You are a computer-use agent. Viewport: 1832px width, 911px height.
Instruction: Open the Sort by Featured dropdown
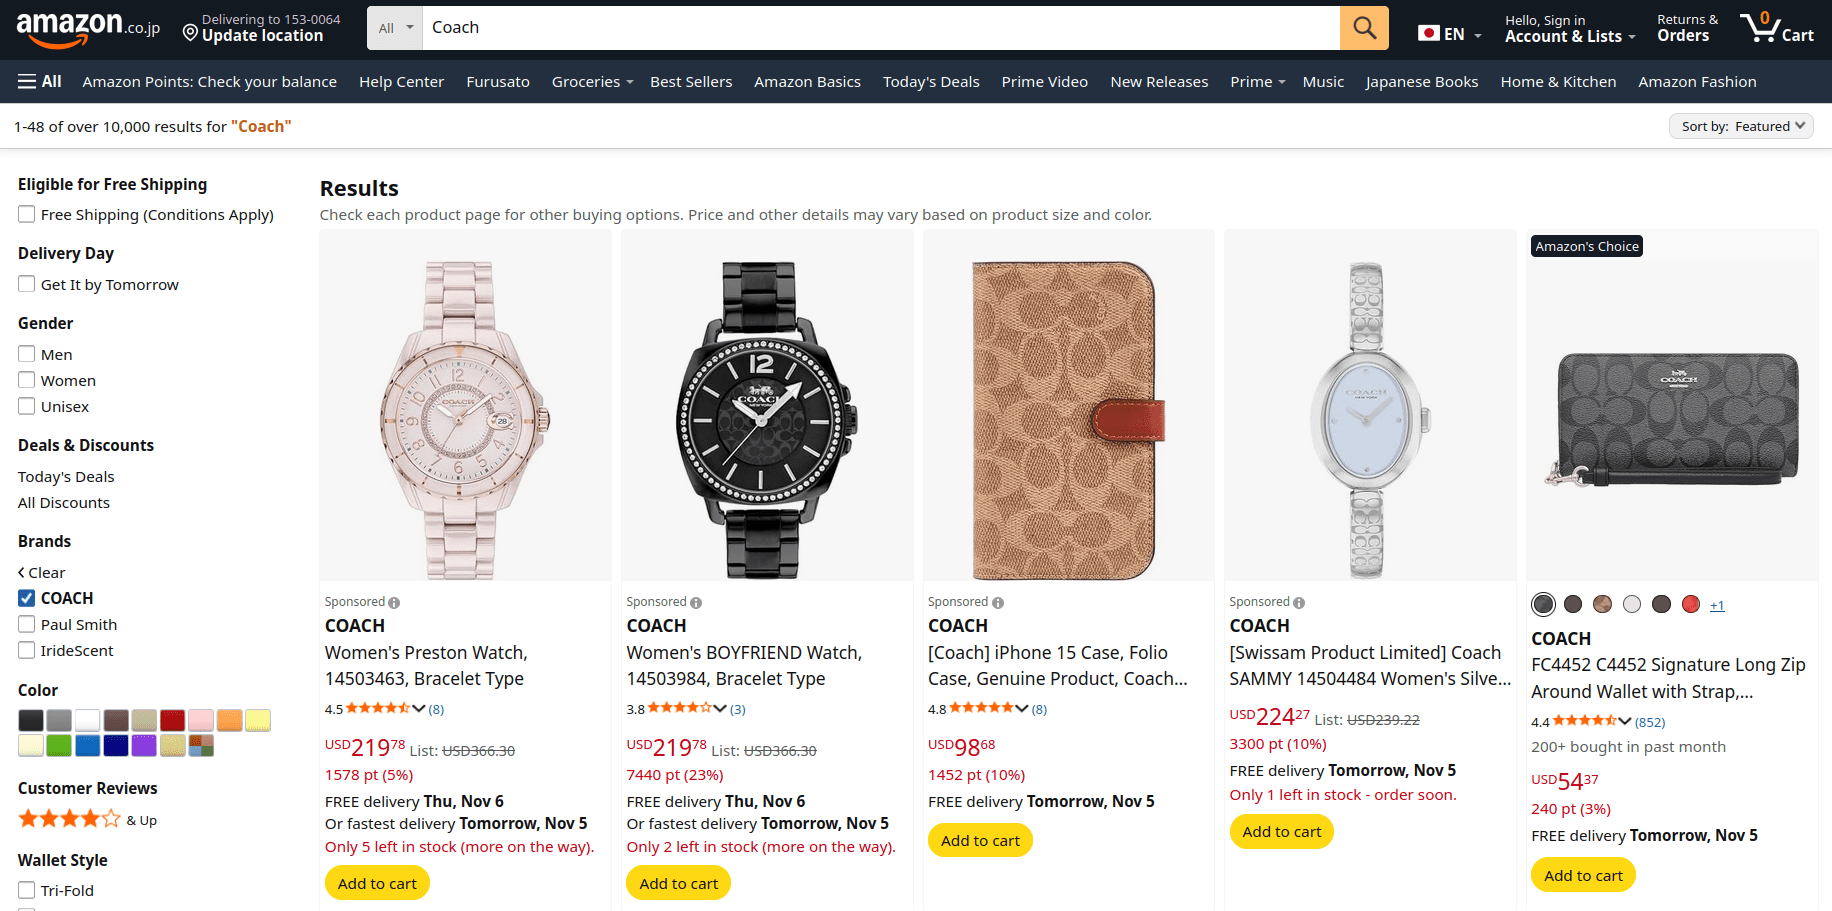pyautogui.click(x=1741, y=126)
